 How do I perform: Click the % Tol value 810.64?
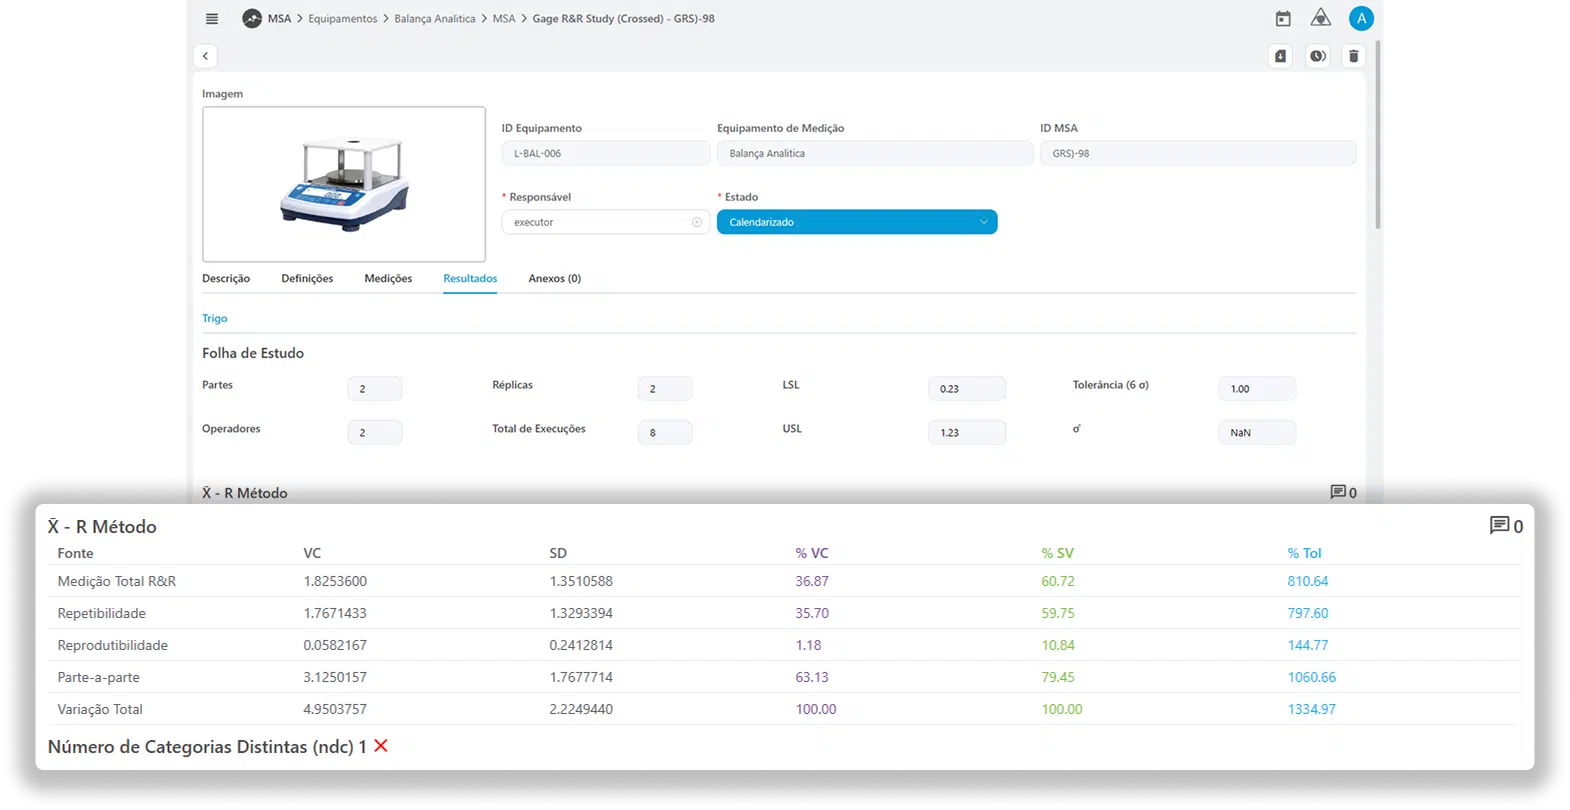click(x=1308, y=581)
